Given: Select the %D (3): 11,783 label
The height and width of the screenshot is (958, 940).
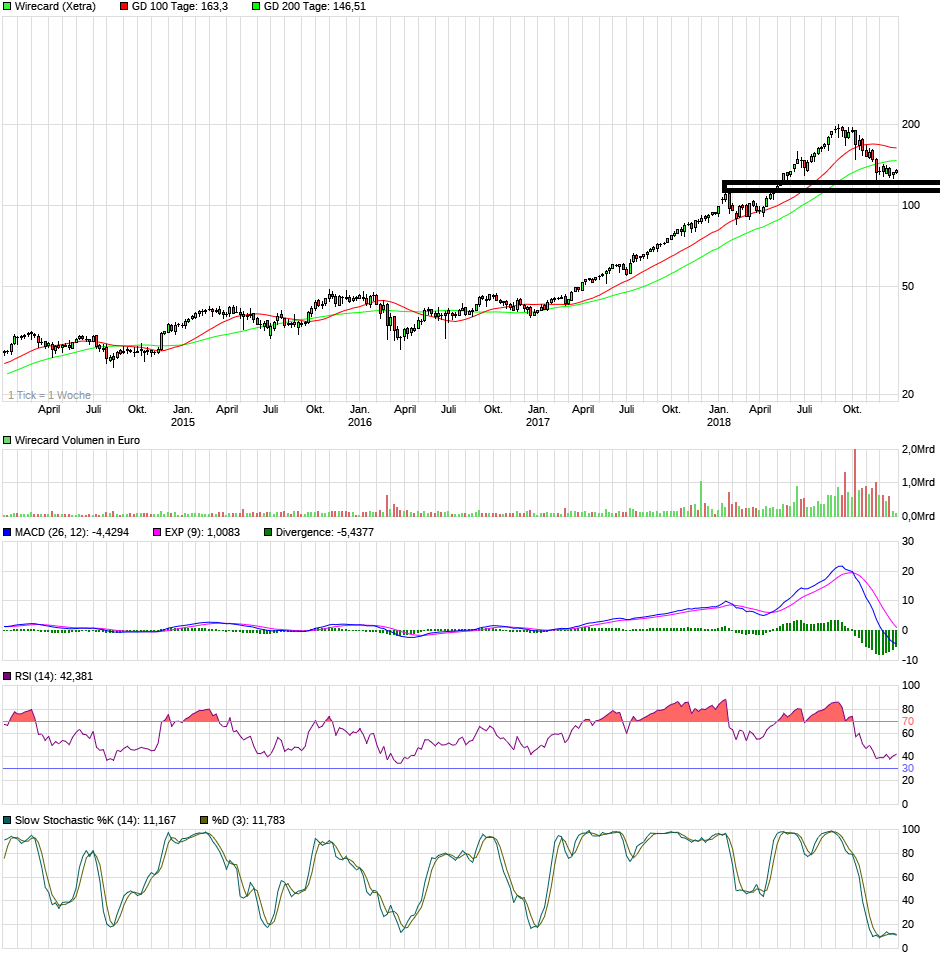Looking at the screenshot, I should pos(248,820).
